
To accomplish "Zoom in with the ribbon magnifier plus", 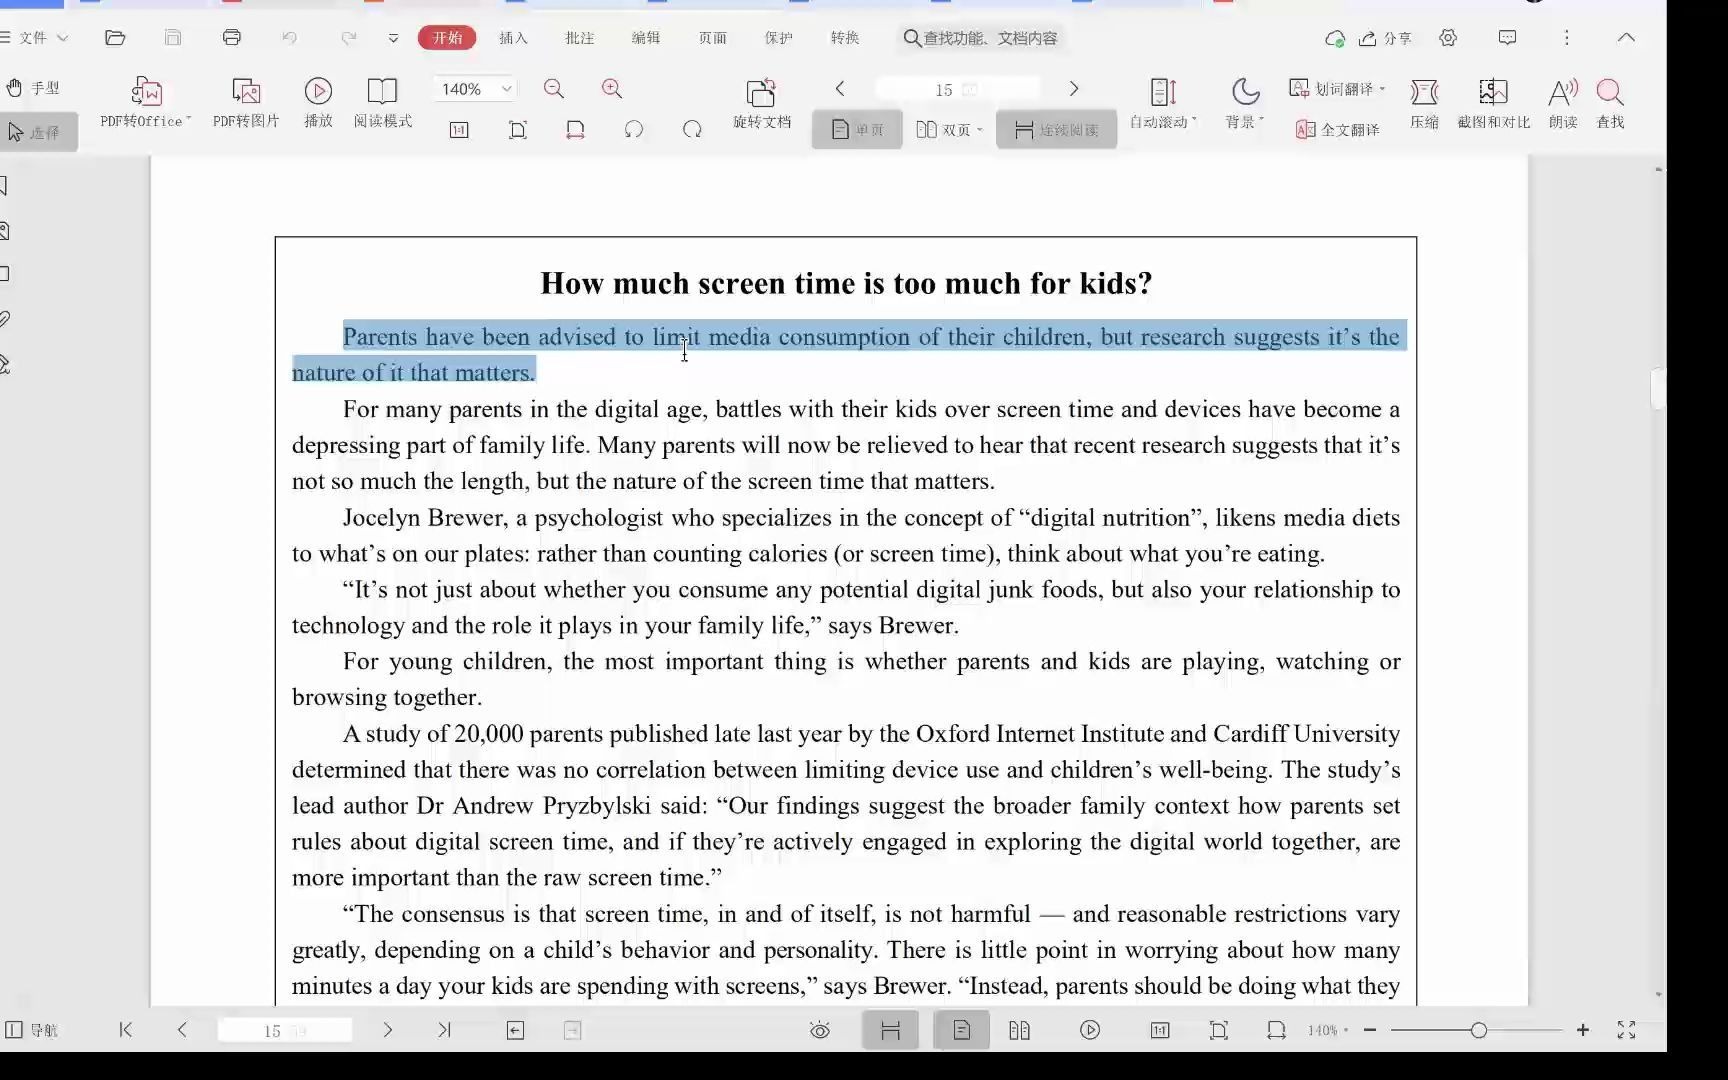I will 612,89.
